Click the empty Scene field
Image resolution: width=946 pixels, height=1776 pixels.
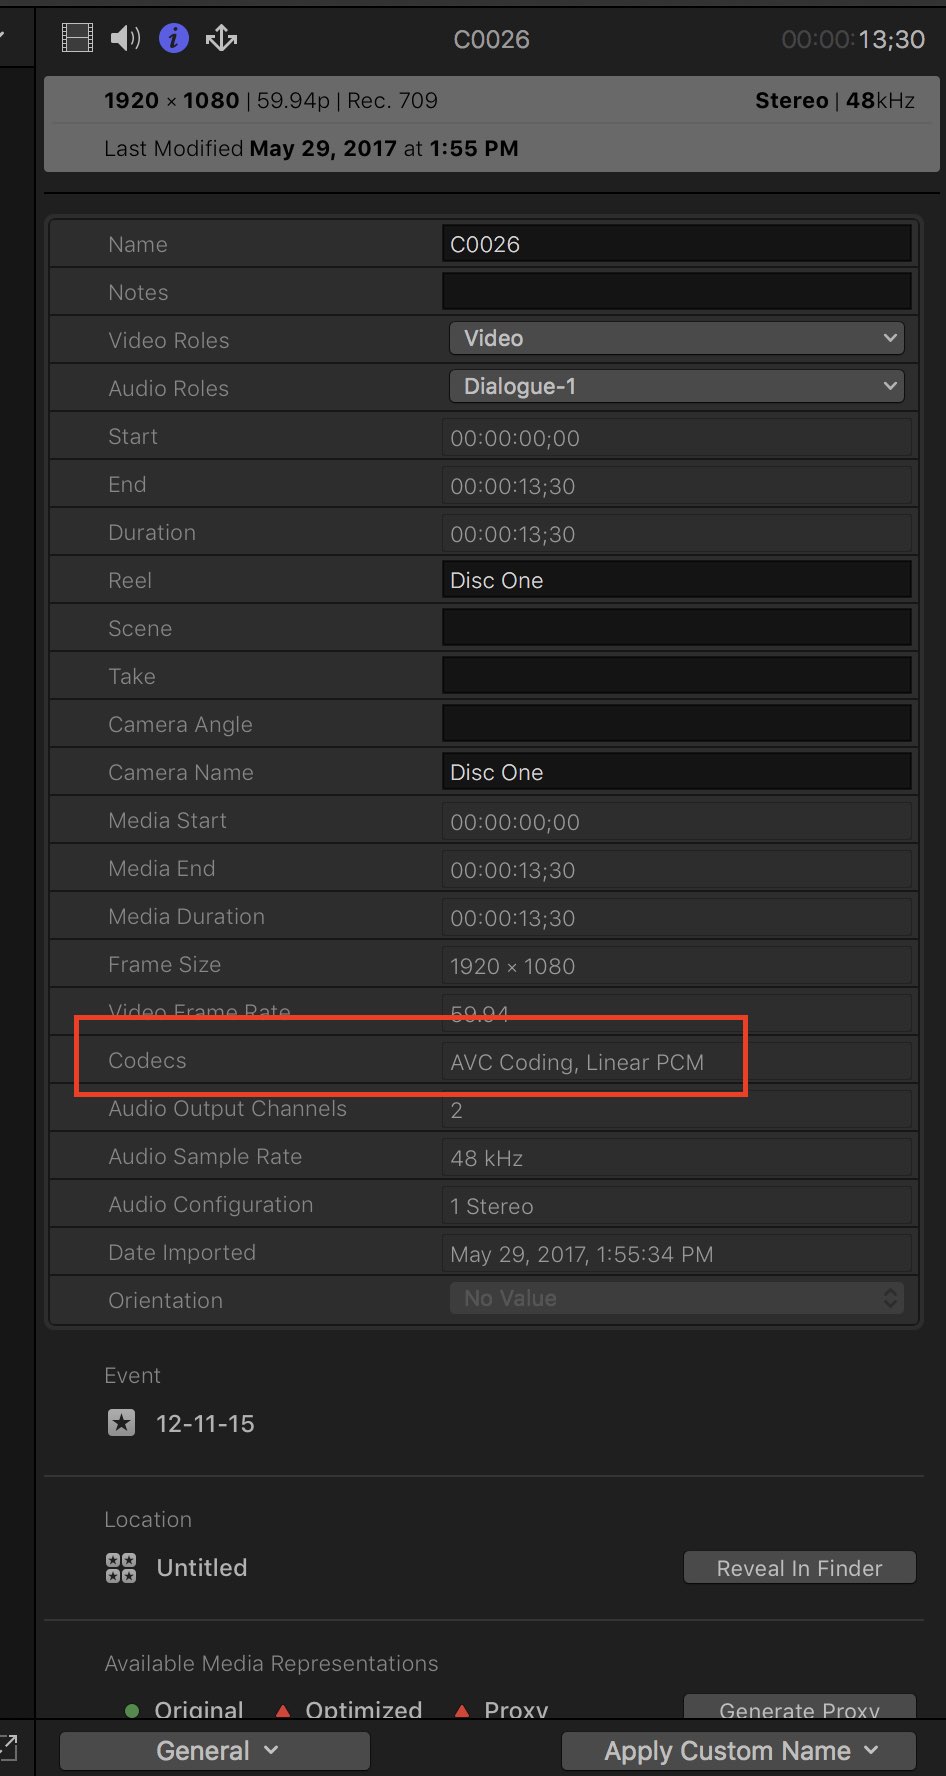[676, 628]
